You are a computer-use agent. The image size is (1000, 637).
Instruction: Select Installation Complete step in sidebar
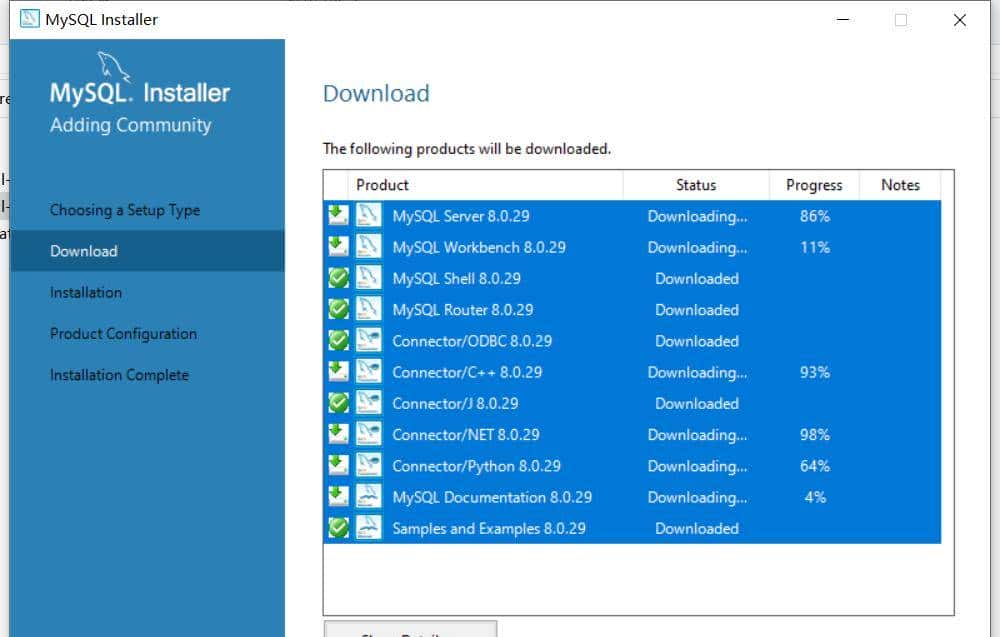pos(119,375)
